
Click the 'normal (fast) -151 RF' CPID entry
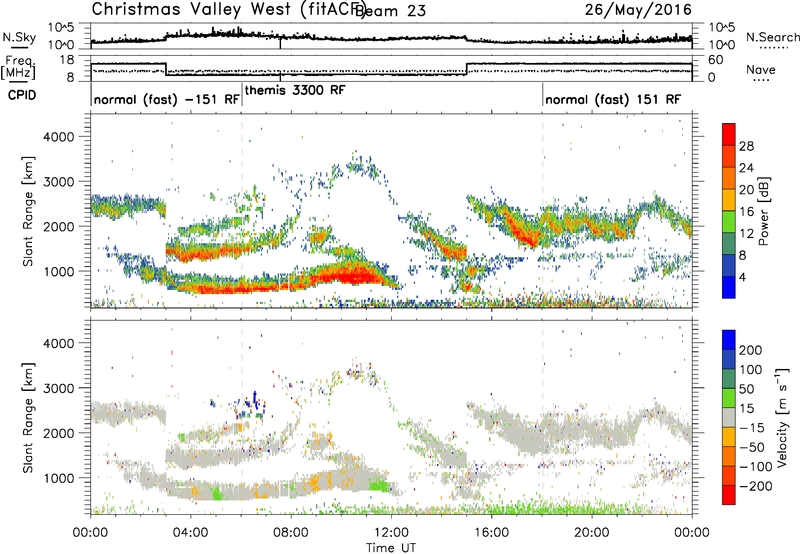pos(166,99)
